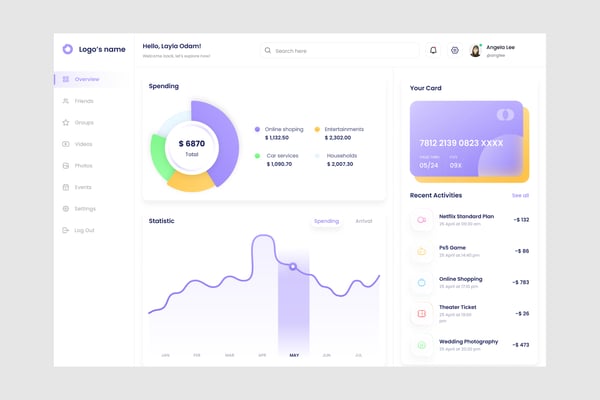Click the -$ 132 amount

point(522,220)
